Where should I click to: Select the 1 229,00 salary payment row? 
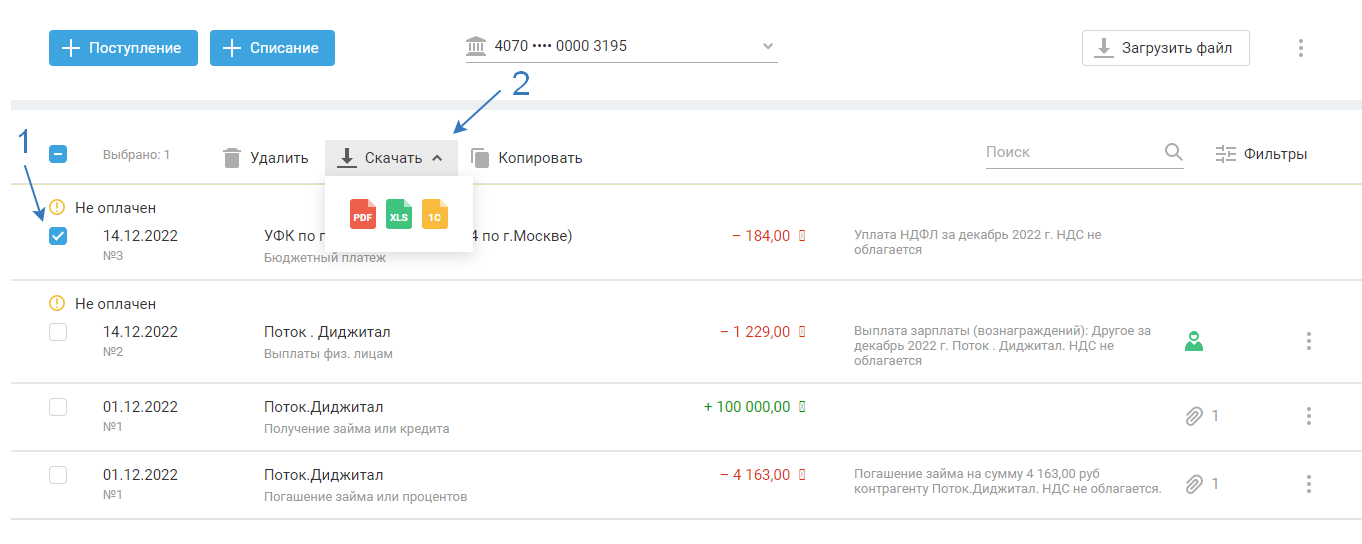point(58,333)
